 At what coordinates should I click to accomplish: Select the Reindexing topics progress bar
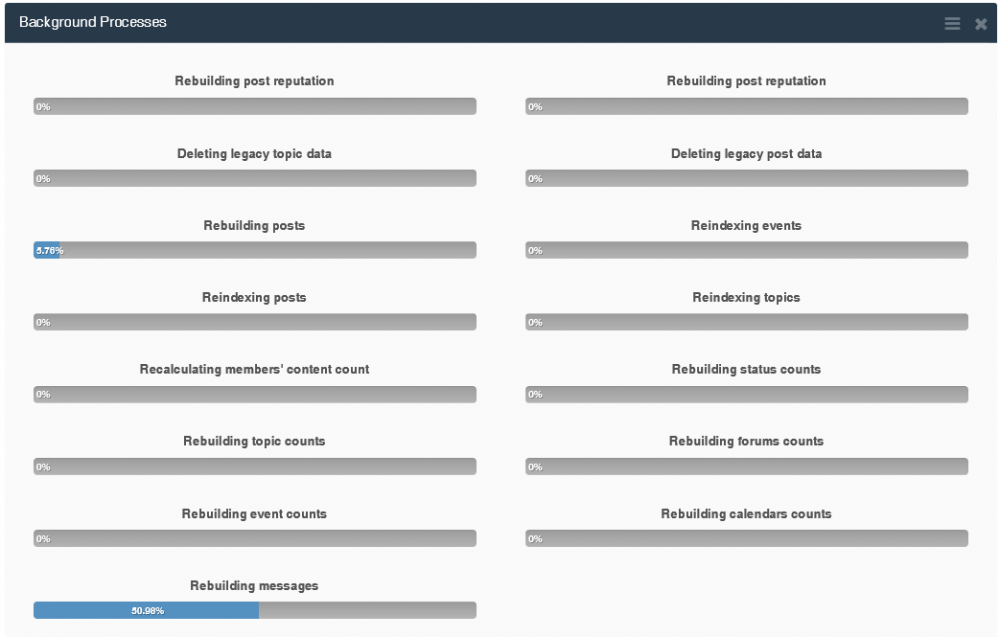(746, 323)
